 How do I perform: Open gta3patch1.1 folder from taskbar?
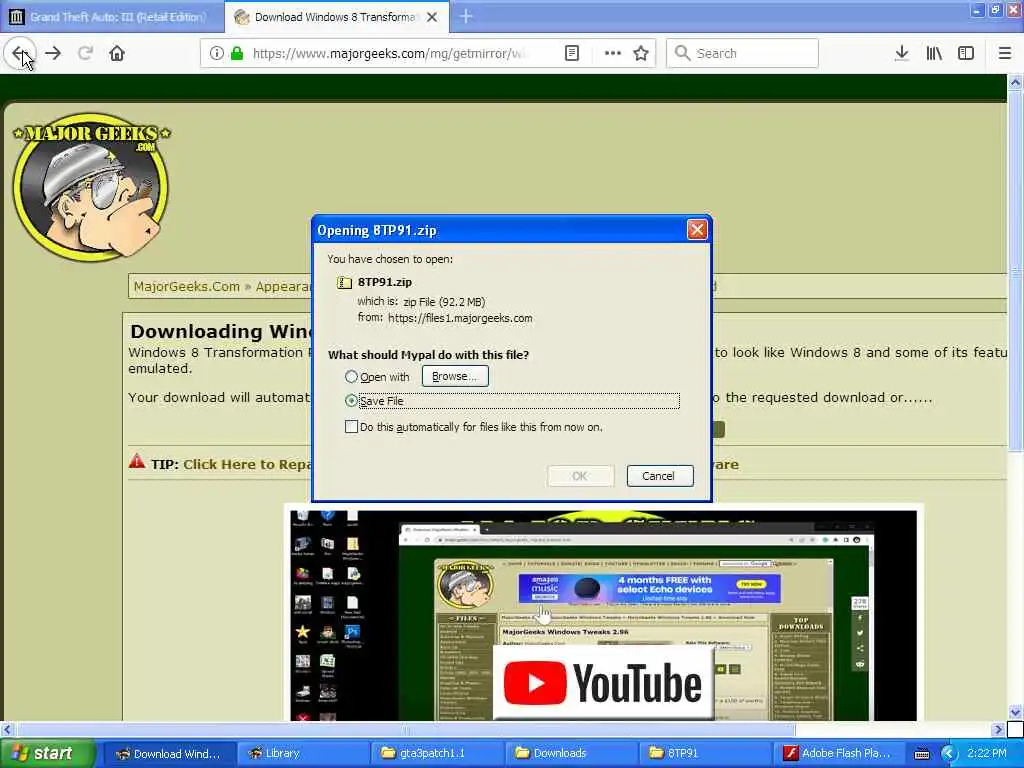point(436,754)
